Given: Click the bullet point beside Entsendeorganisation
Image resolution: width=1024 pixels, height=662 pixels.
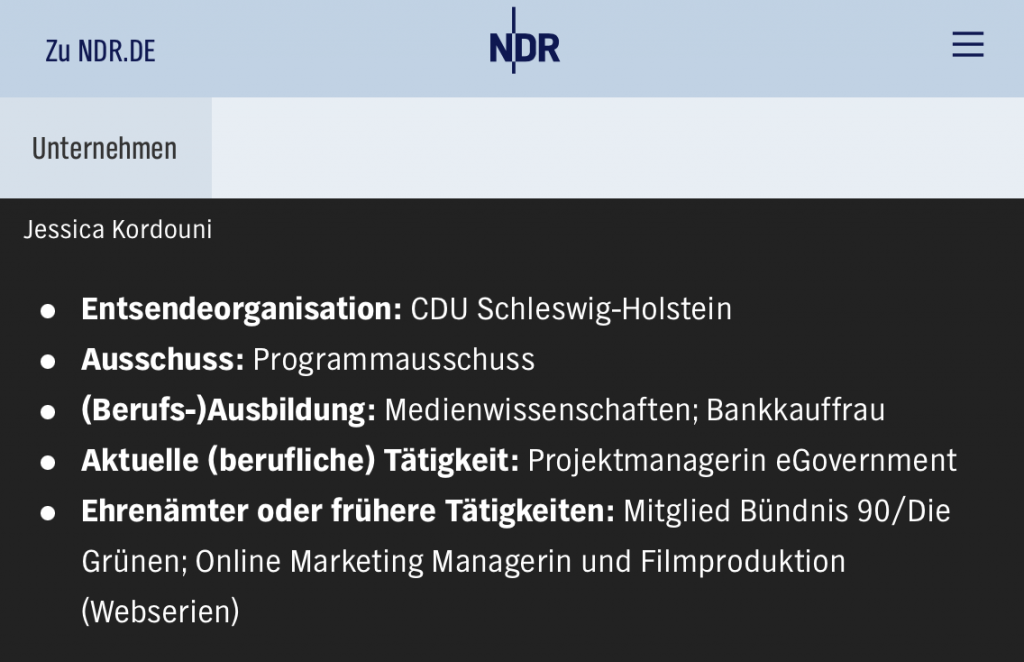Looking at the screenshot, I should pos(47,311).
